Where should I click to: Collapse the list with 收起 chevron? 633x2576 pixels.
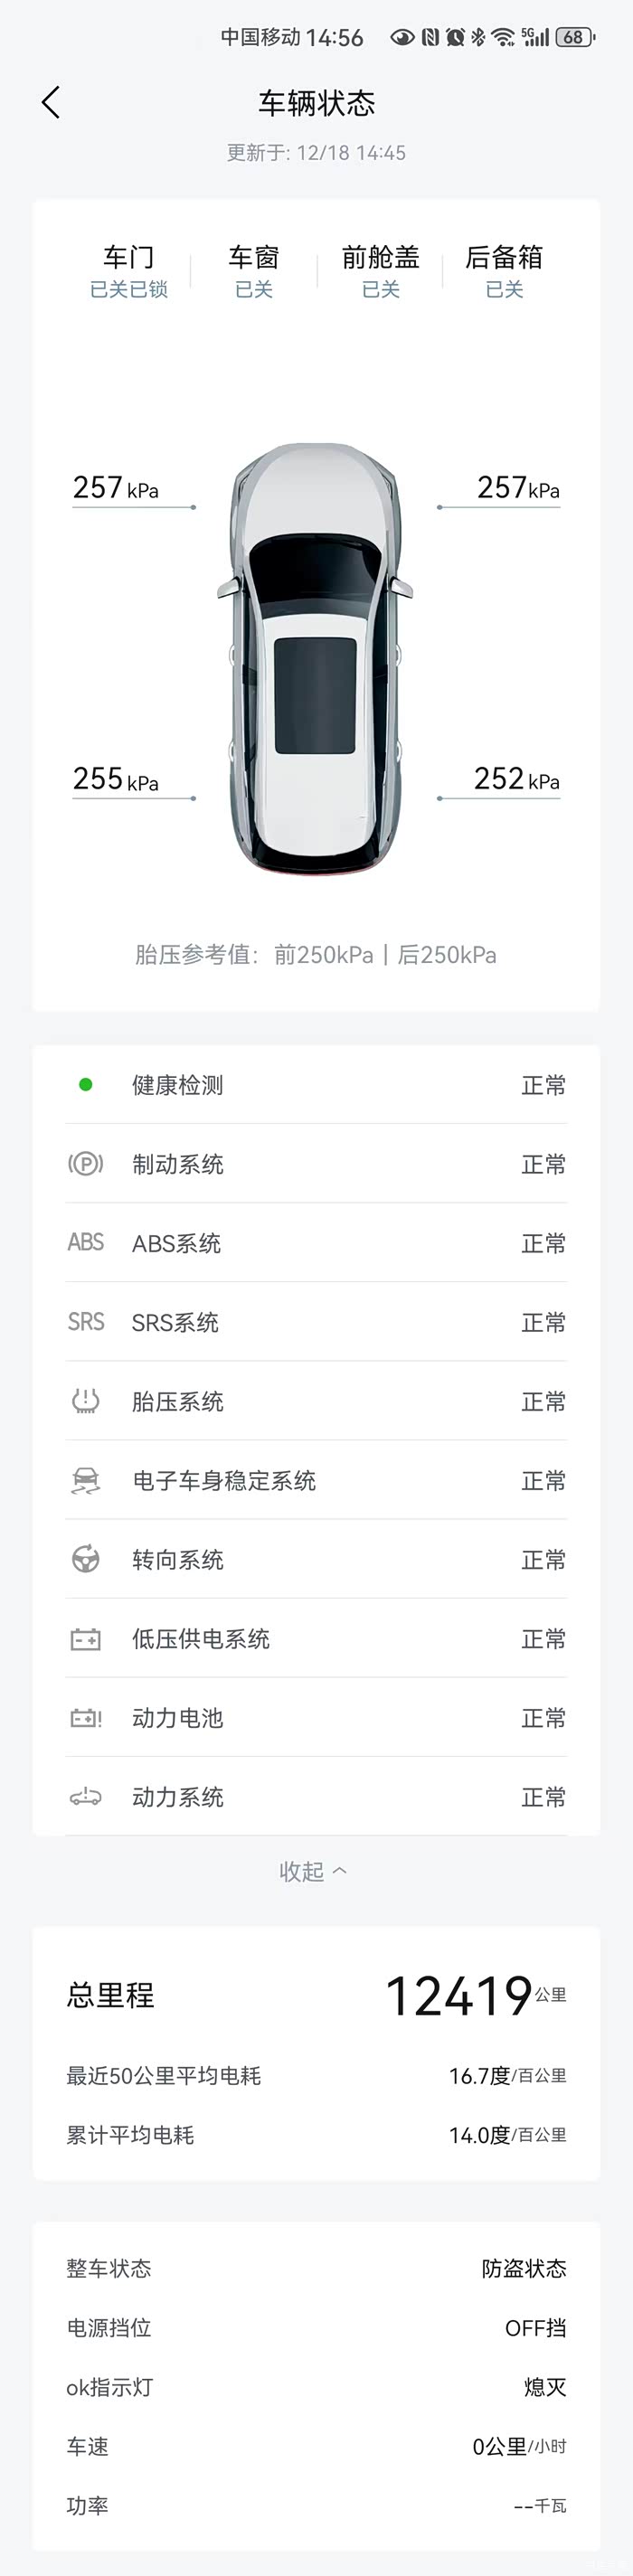313,1871
